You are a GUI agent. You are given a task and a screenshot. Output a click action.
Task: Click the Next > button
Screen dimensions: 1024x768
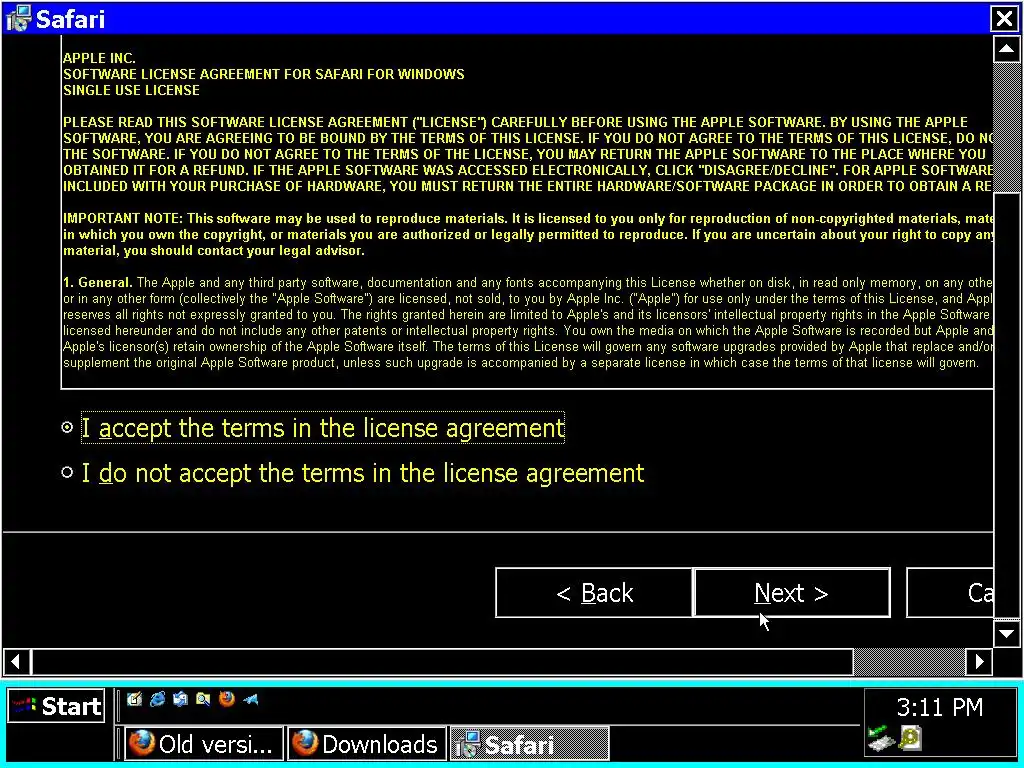point(792,593)
